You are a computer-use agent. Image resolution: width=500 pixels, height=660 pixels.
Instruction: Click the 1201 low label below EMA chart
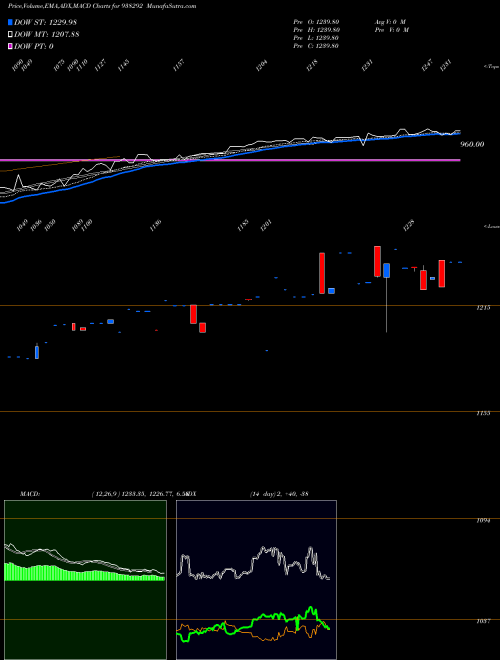[266, 225]
